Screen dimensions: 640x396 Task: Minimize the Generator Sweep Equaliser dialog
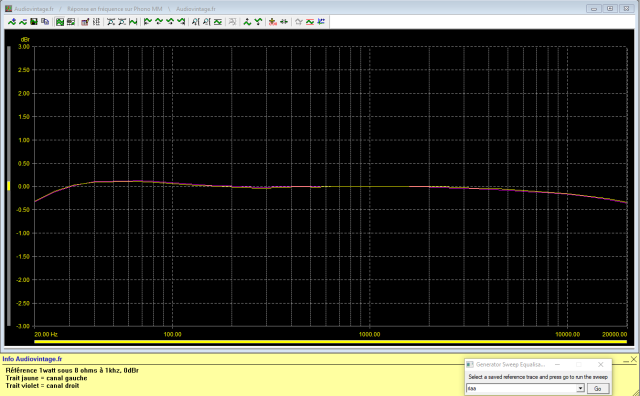(557, 365)
